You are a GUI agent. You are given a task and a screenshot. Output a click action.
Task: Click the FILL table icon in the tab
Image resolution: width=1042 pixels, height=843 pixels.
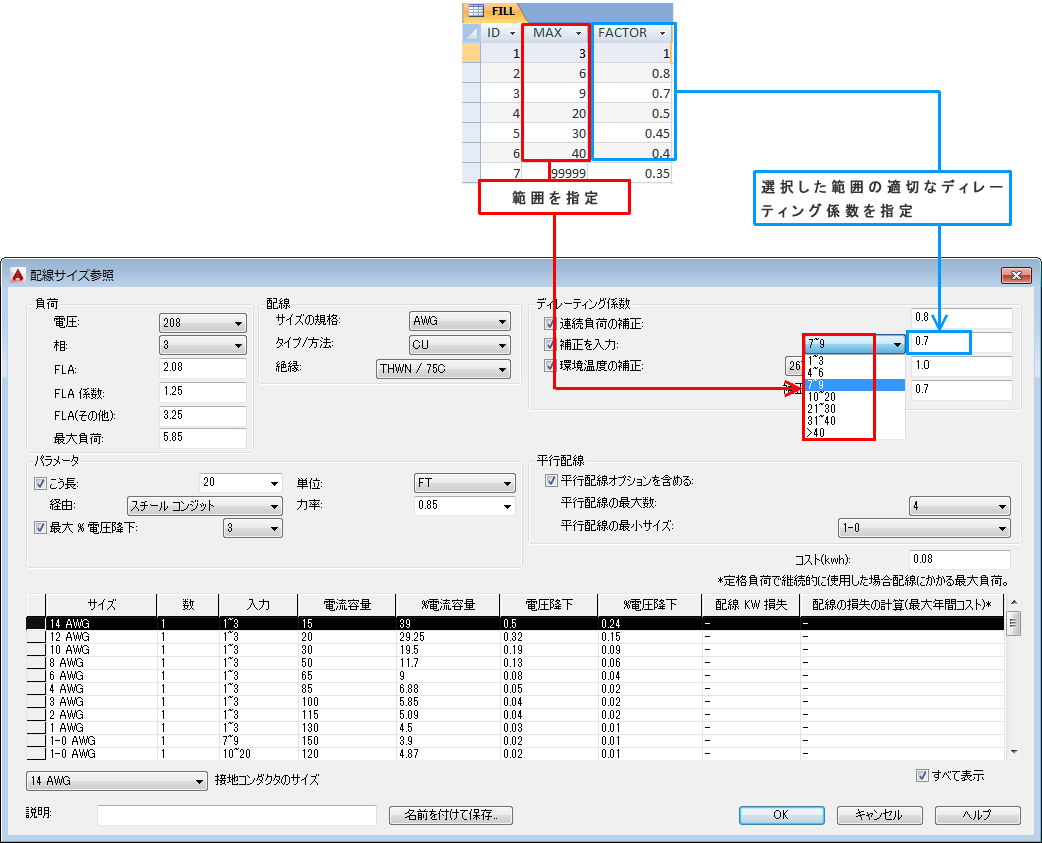coord(476,11)
